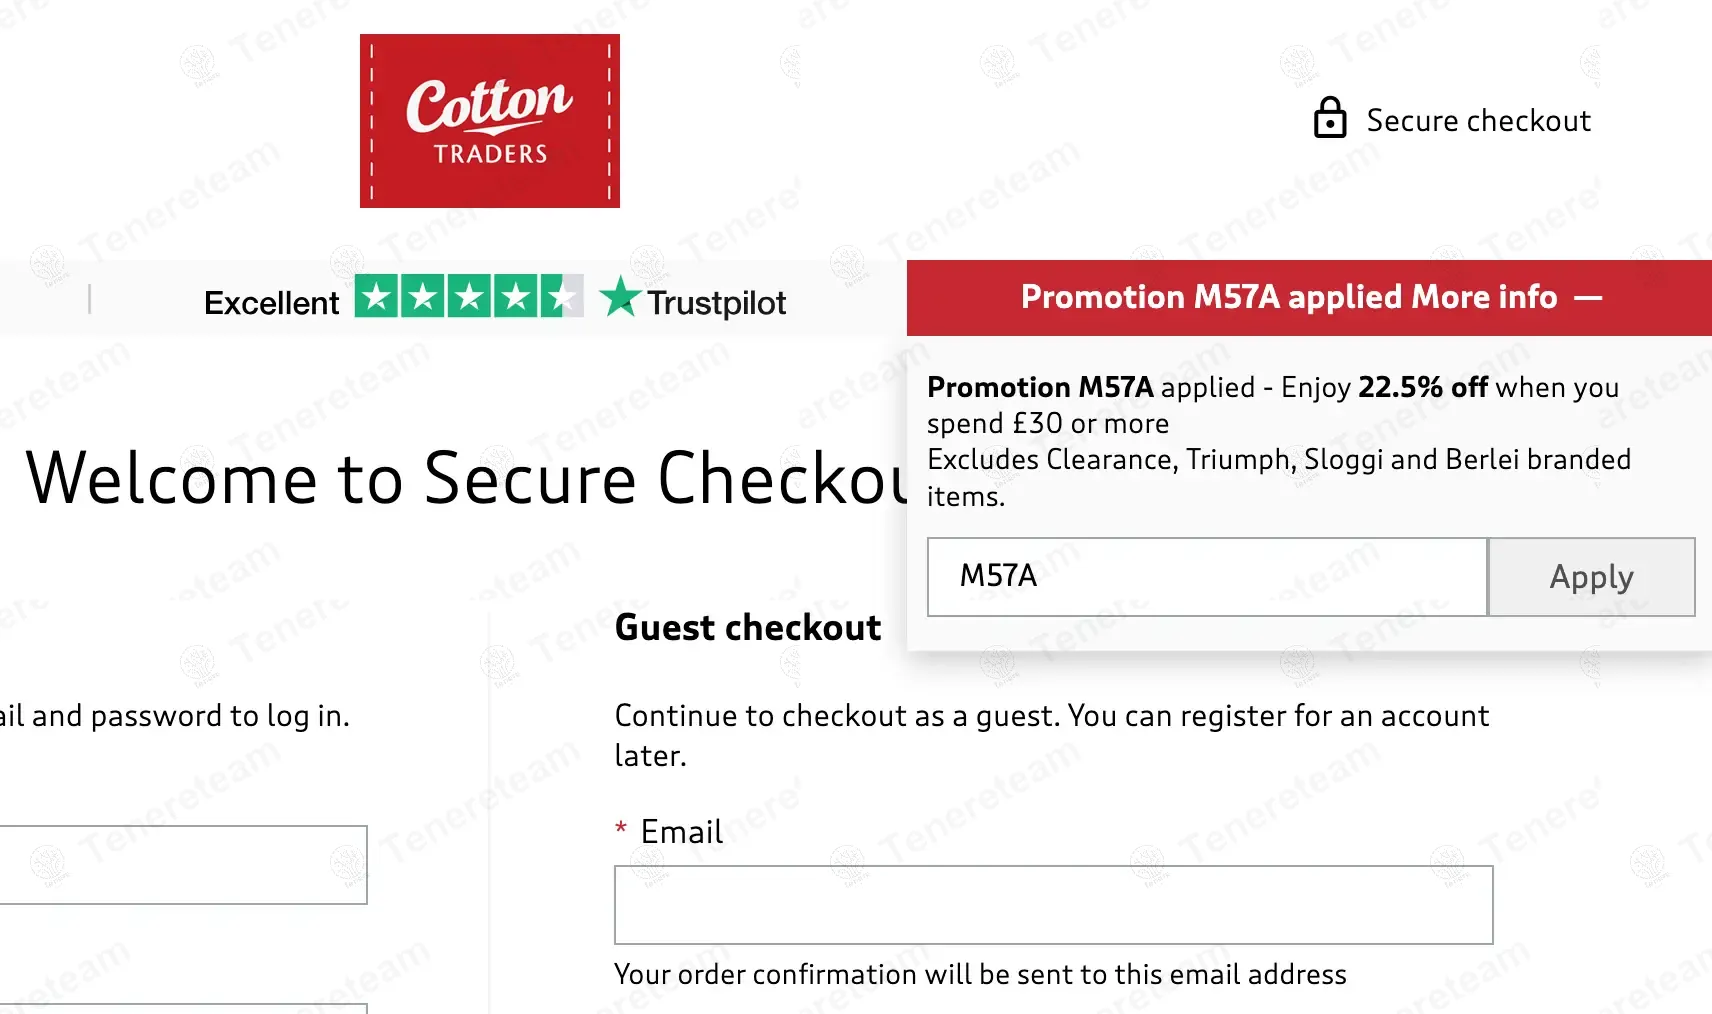The image size is (1712, 1014).
Task: Click the 'Secure checkout' header text
Action: (1478, 121)
